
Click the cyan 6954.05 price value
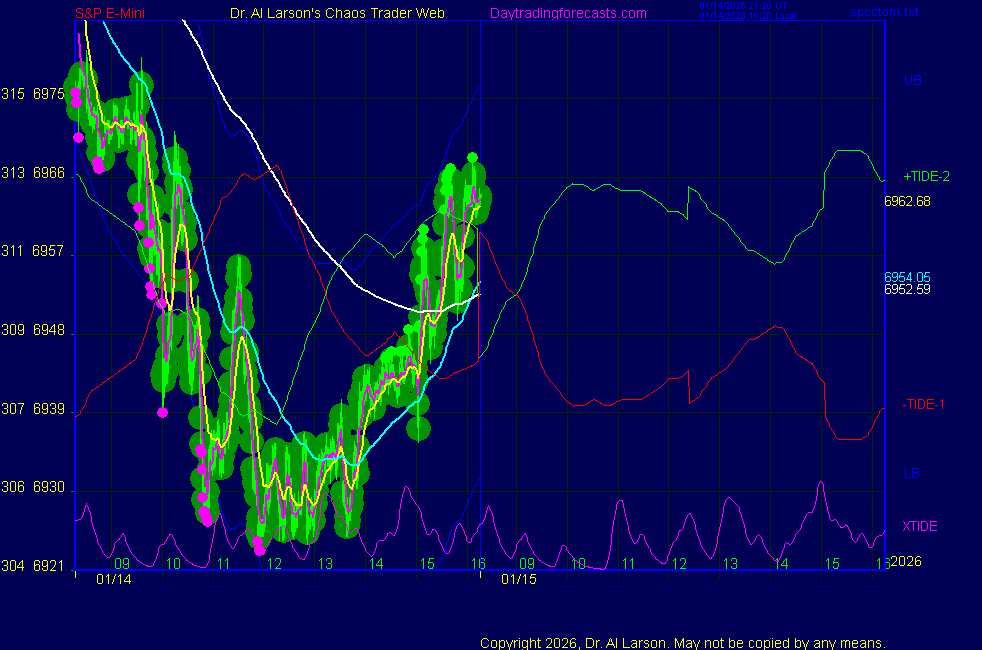click(x=907, y=277)
